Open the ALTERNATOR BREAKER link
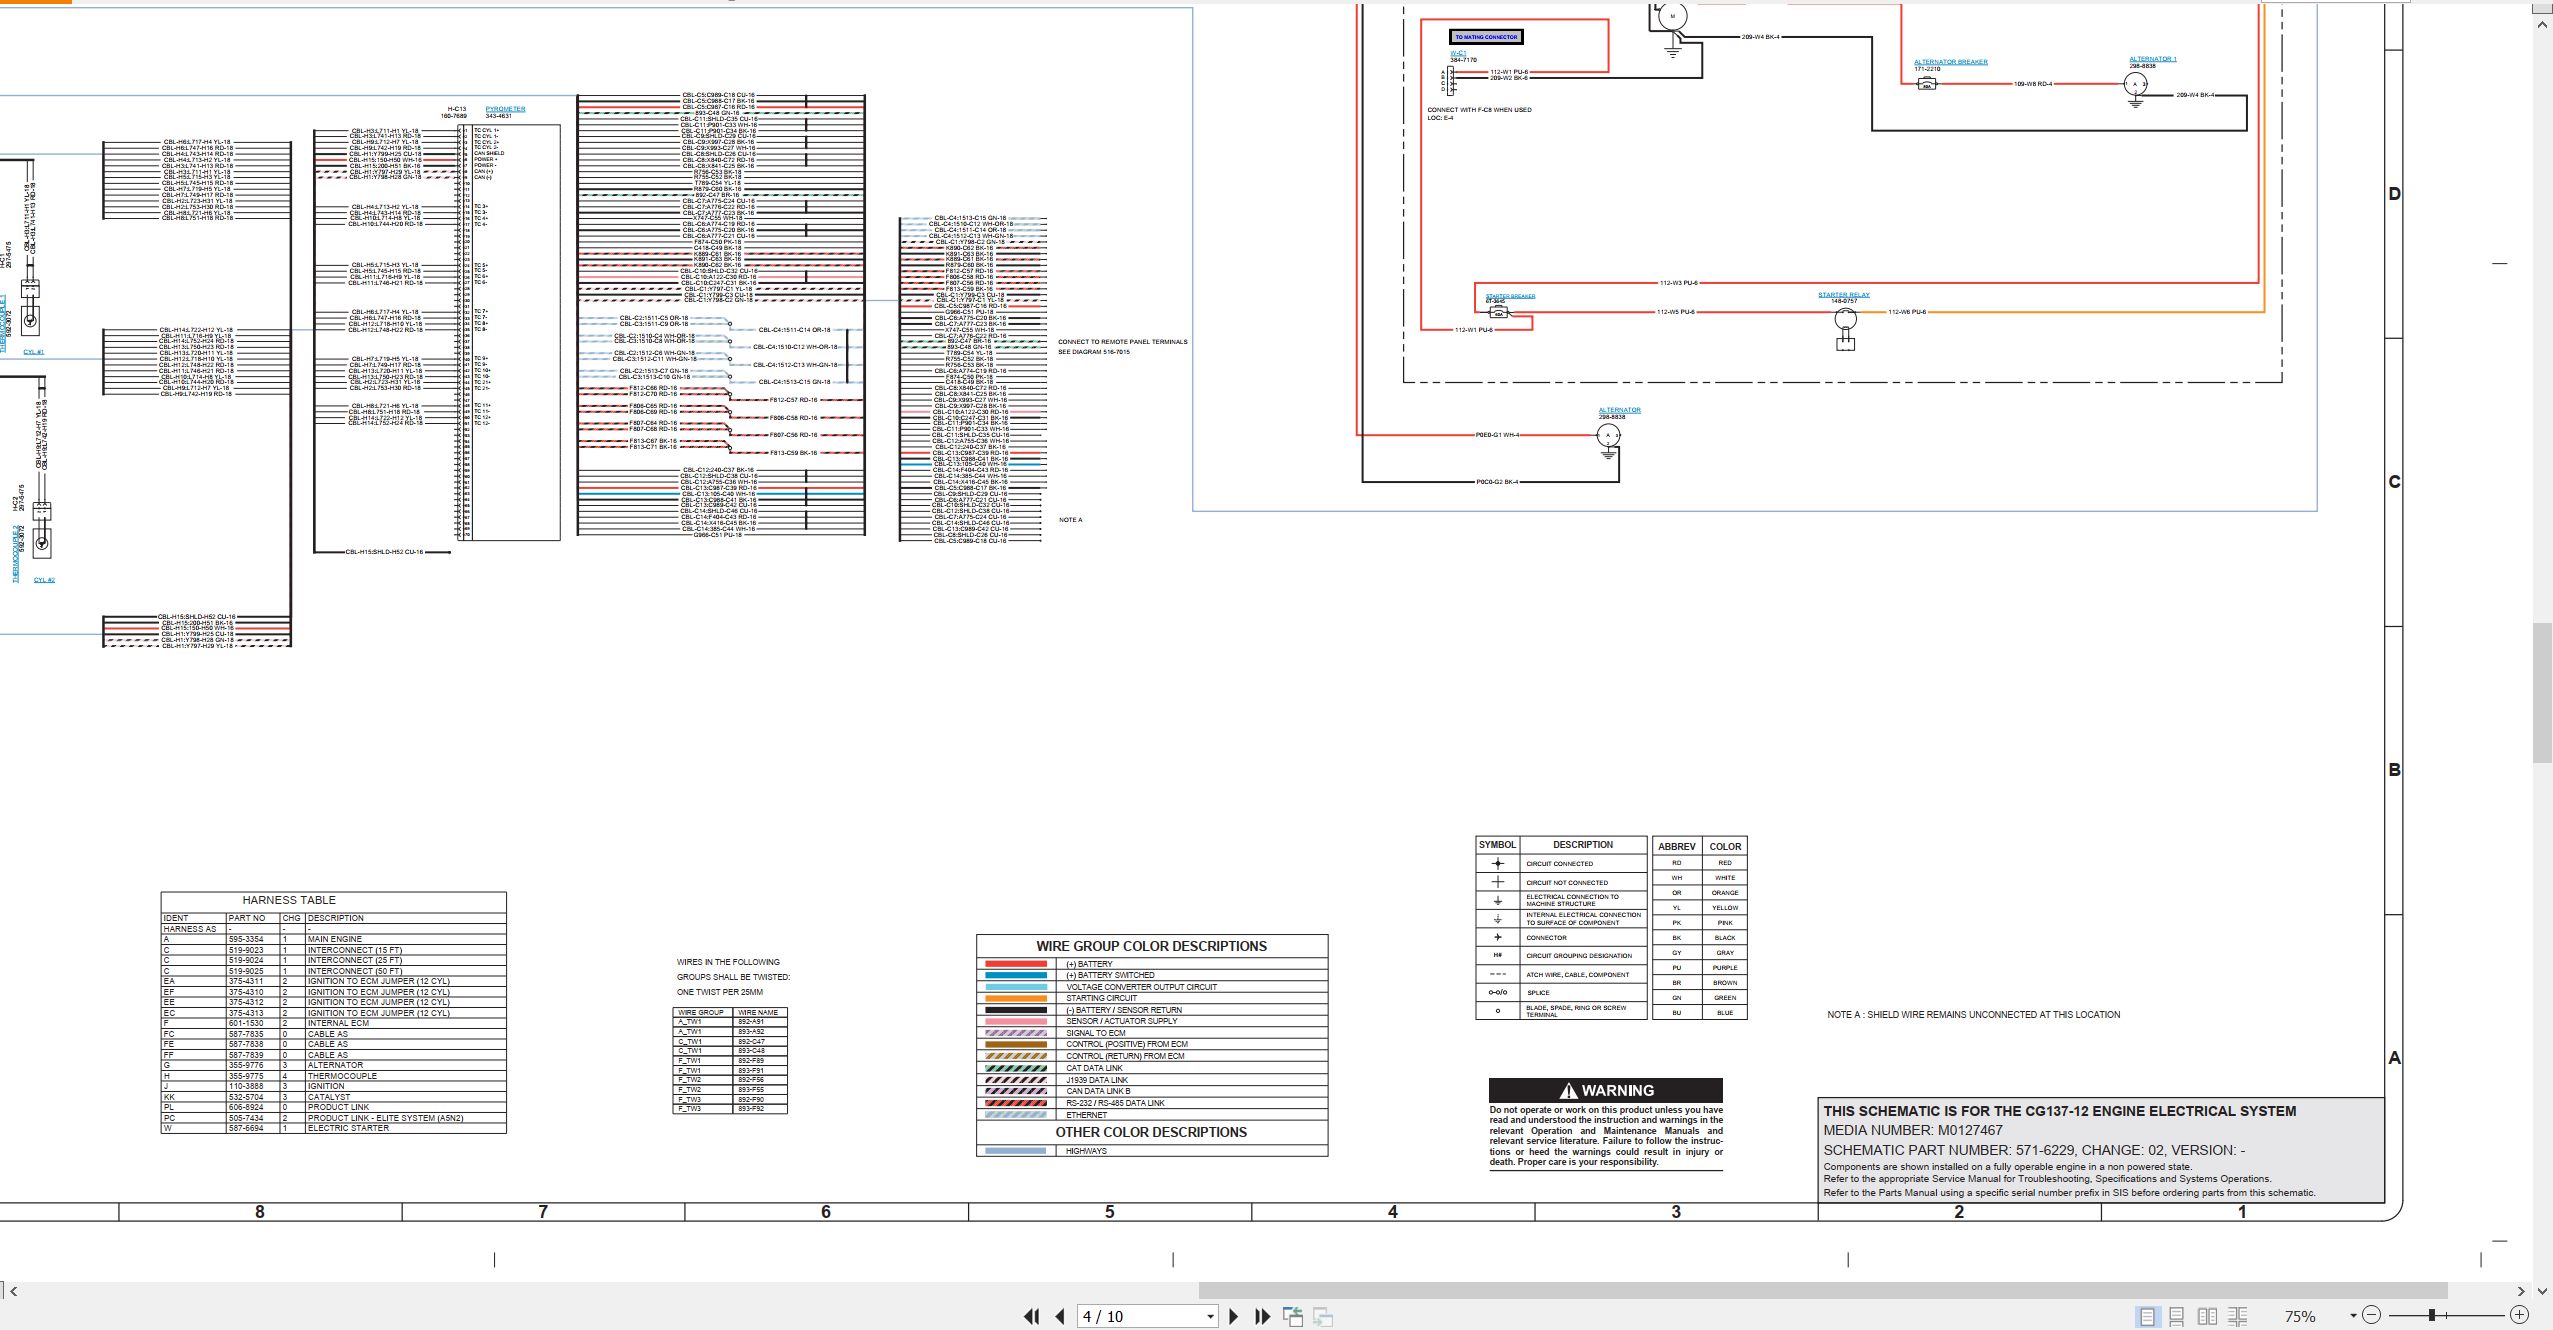This screenshot has width=2553, height=1330. point(1950,62)
